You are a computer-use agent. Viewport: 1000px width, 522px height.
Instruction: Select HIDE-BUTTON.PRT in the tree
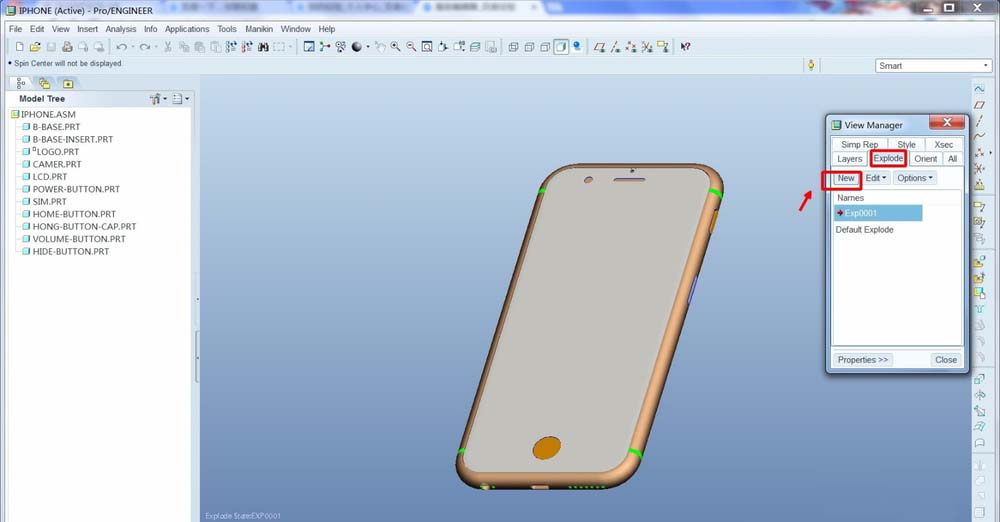pos(66,251)
